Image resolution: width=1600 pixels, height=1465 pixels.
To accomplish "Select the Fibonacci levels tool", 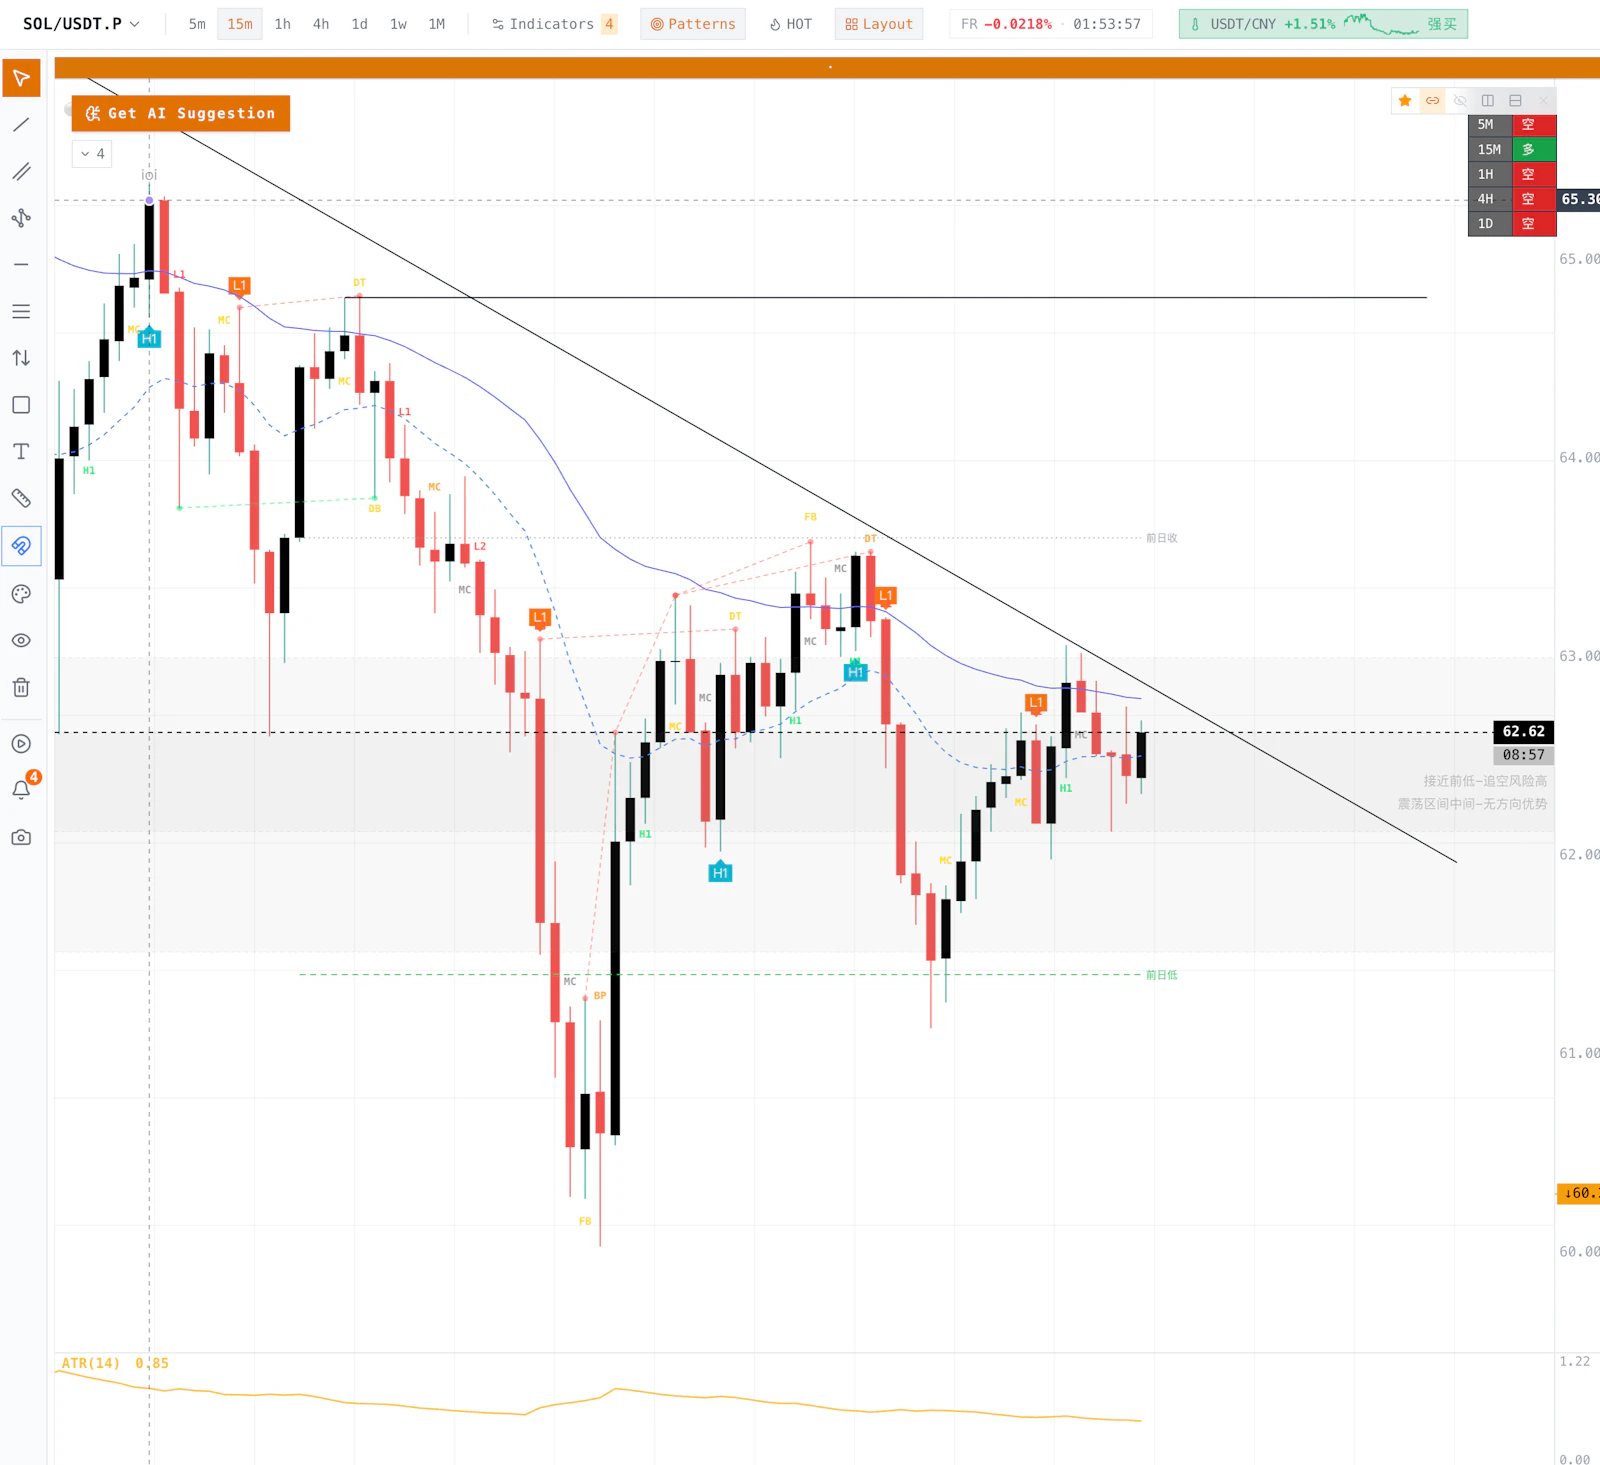I will pos(21,312).
